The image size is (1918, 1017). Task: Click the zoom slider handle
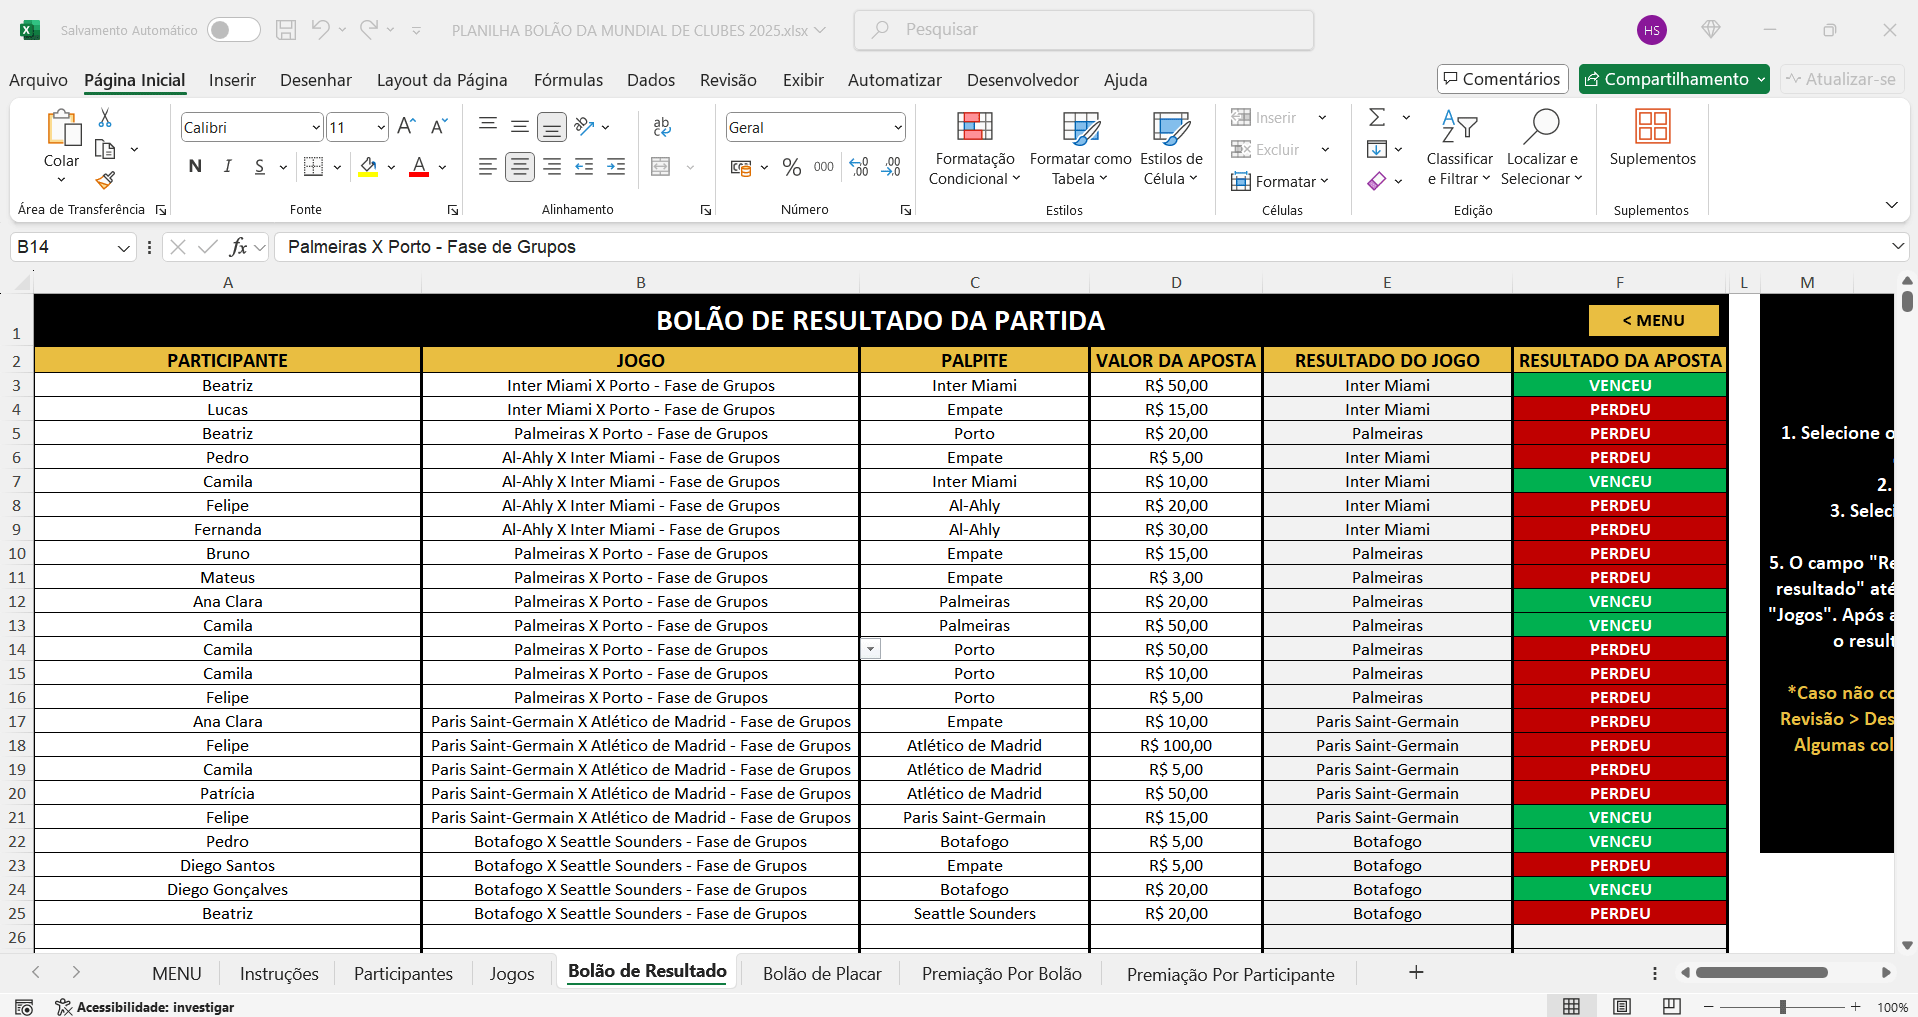point(1783,1007)
